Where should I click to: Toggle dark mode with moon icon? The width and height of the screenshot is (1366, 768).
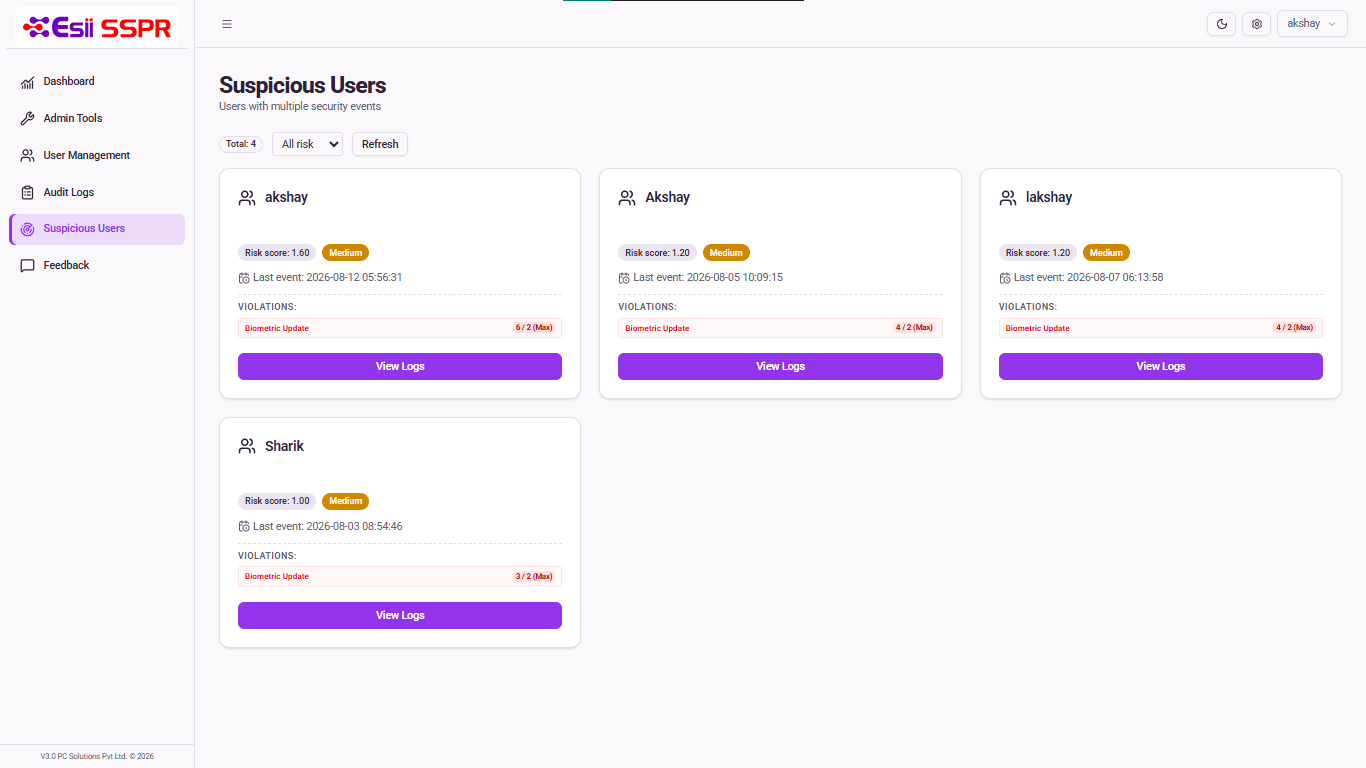tap(1222, 24)
